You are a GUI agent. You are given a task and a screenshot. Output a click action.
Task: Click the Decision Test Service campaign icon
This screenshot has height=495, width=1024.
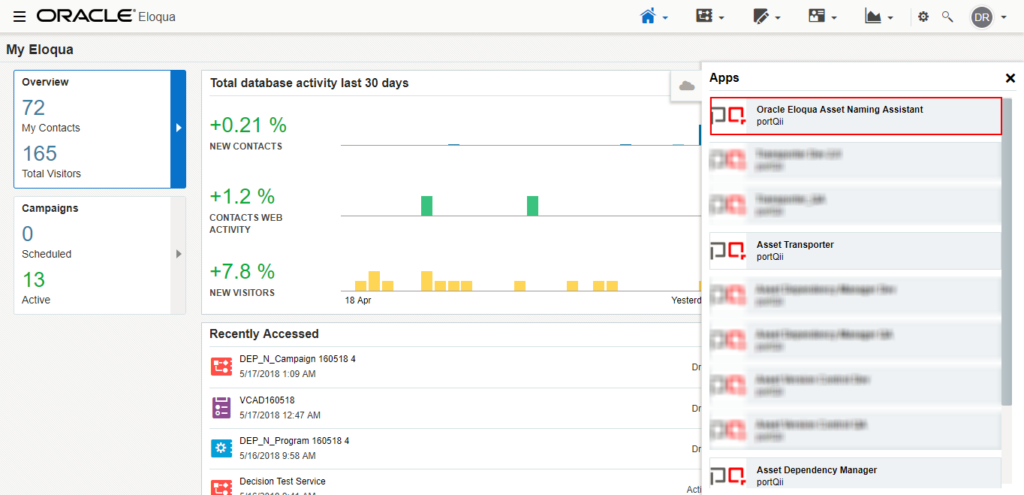tap(221, 487)
